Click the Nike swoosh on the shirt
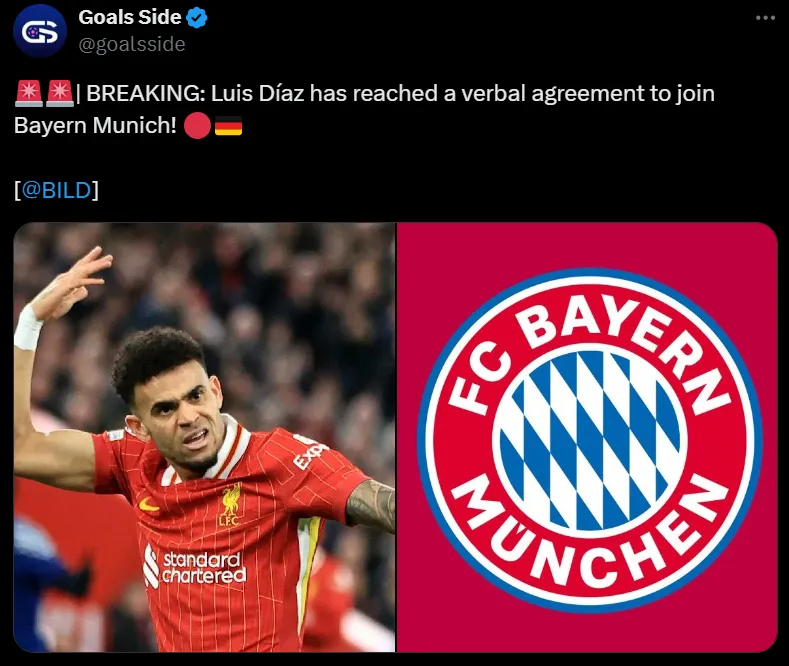Image resolution: width=789 pixels, height=666 pixels. point(148,504)
